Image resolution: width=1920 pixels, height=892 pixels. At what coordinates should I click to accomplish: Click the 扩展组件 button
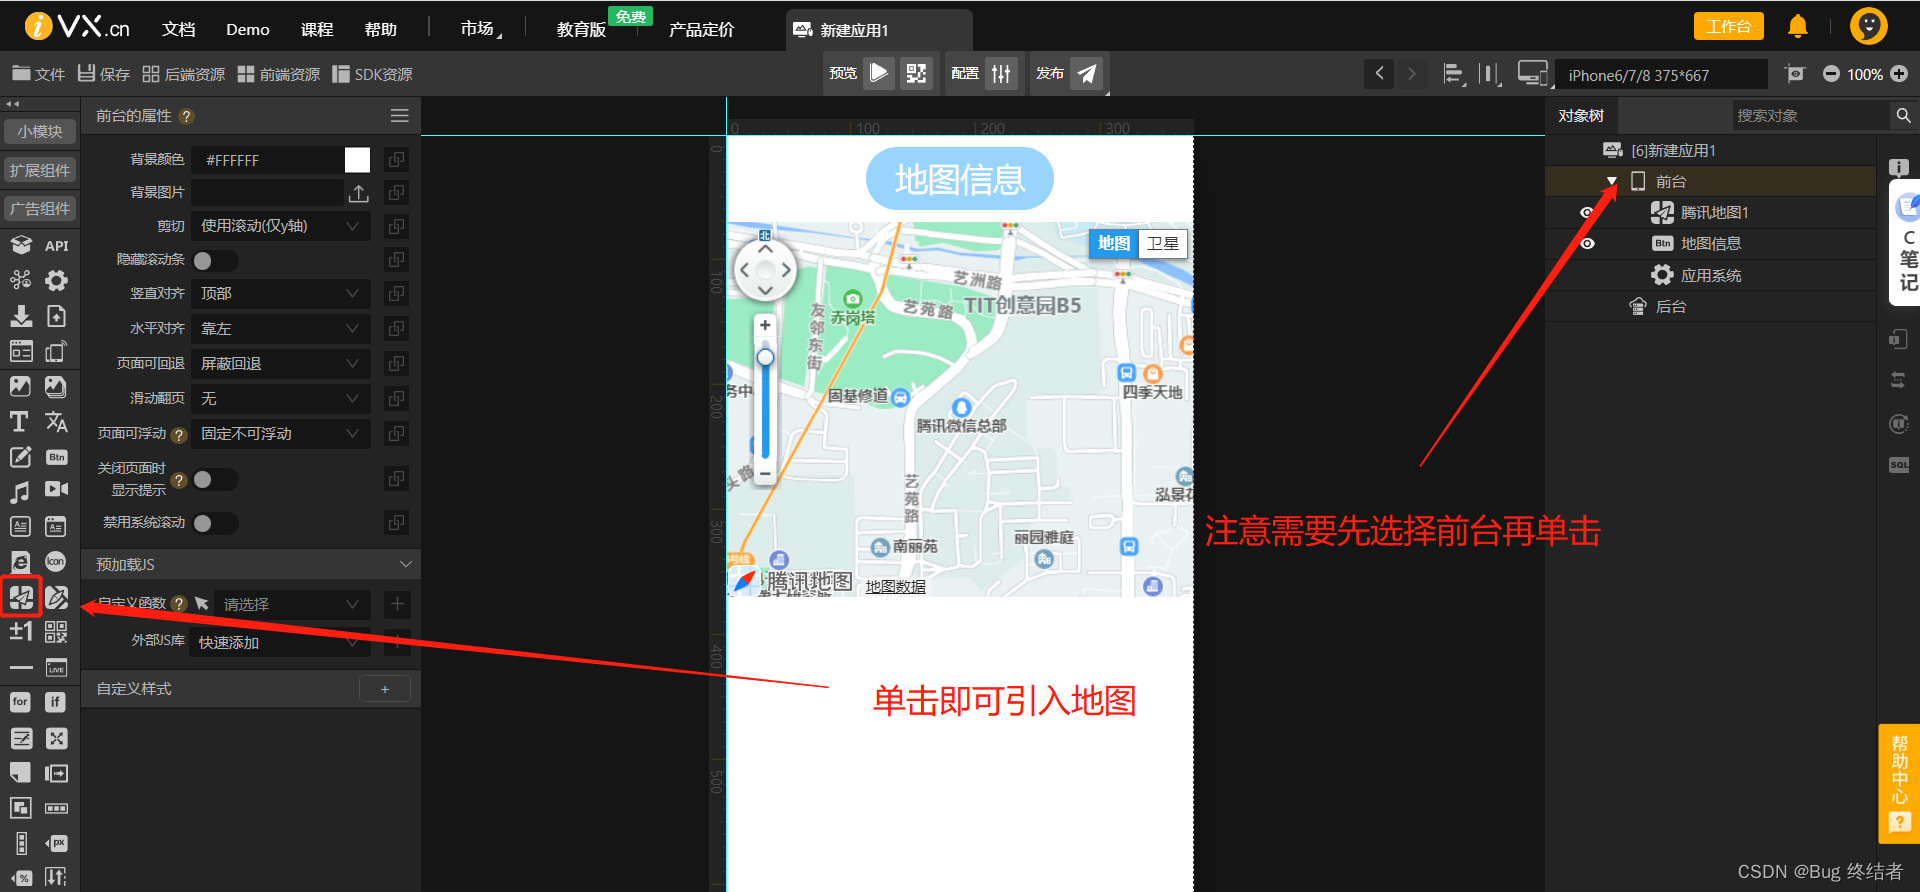40,171
